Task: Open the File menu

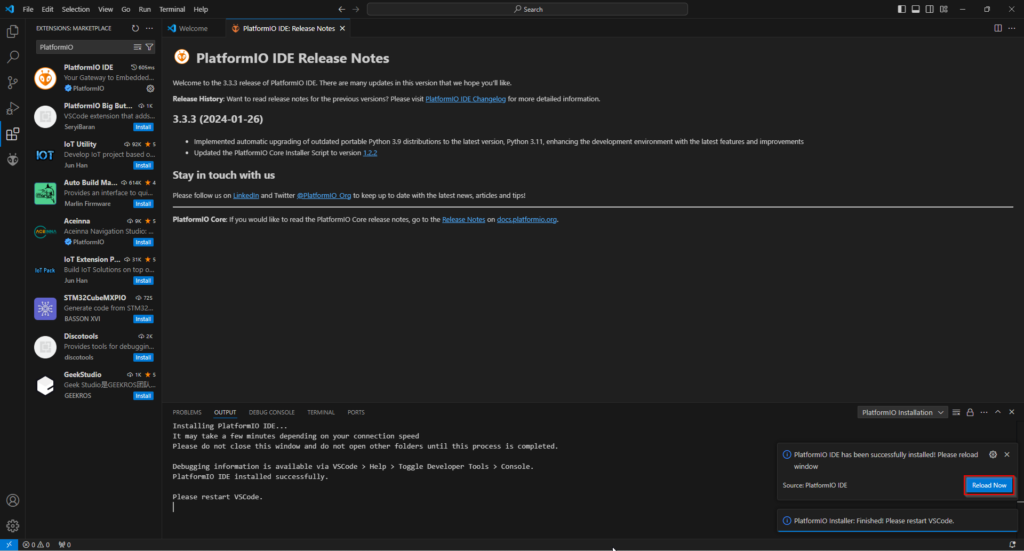Action: [x=28, y=9]
